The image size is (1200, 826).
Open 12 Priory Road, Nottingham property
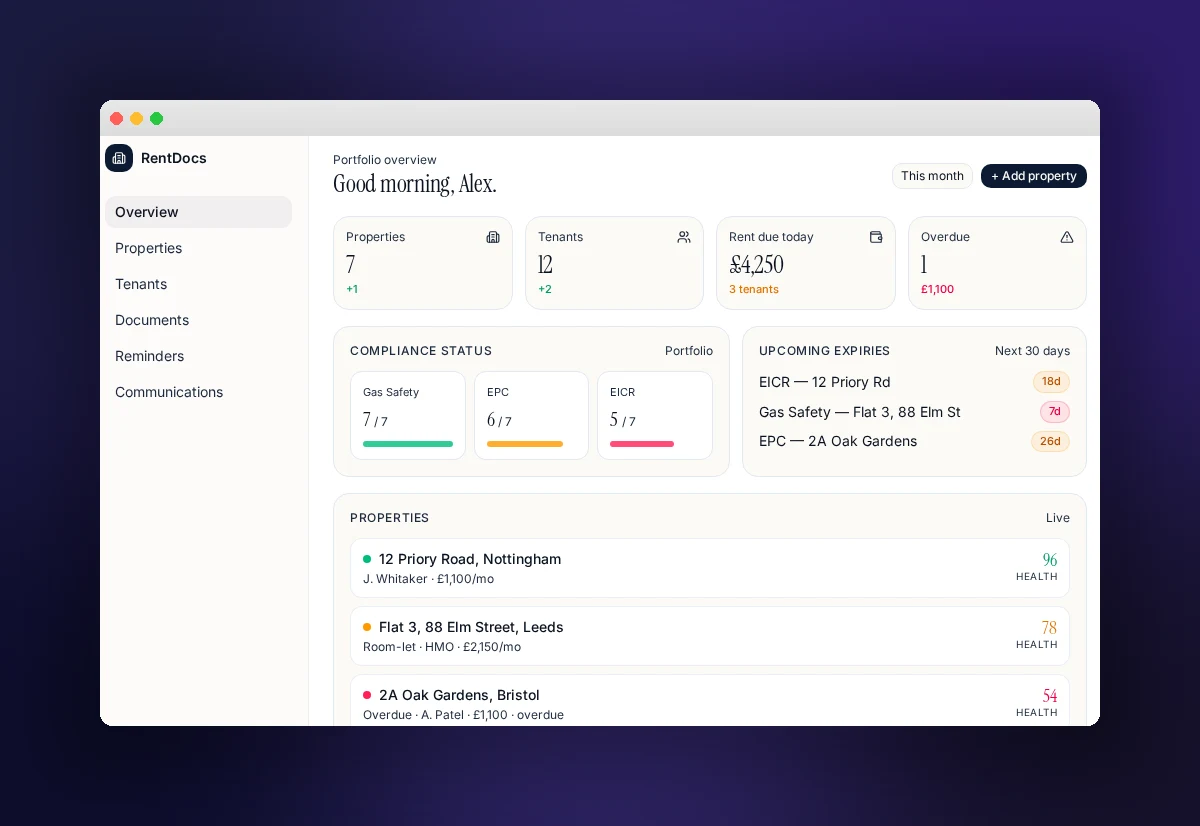tap(710, 568)
